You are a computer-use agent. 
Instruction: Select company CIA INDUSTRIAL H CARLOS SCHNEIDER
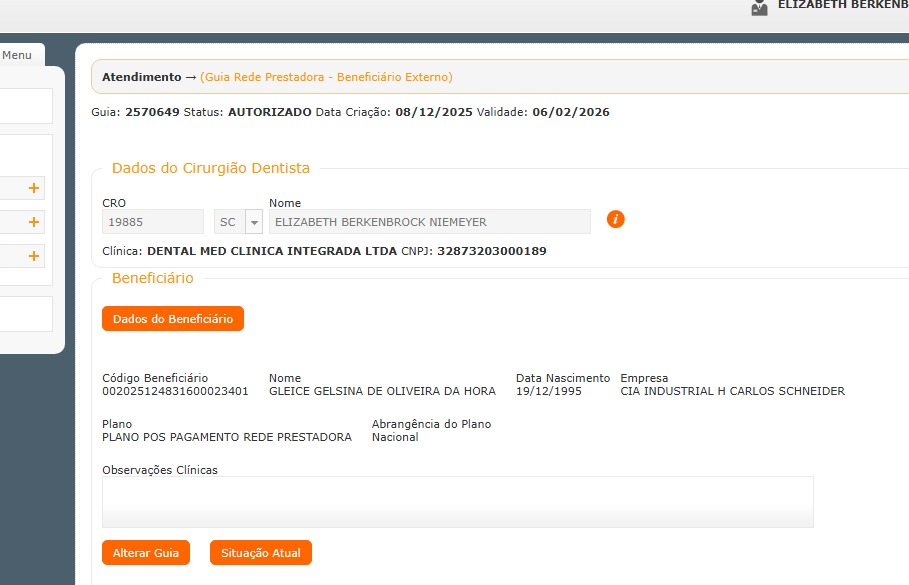(x=733, y=391)
